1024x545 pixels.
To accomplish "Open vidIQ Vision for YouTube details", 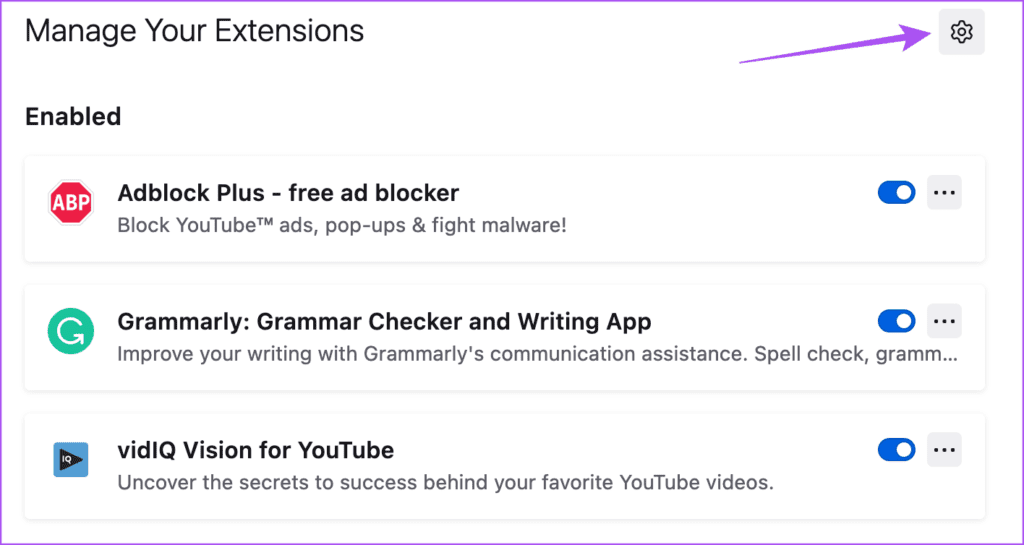I will click(x=255, y=450).
